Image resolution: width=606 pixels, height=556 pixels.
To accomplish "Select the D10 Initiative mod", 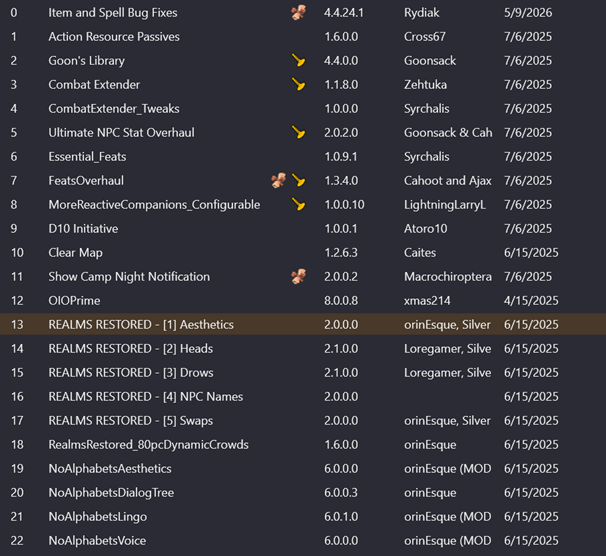I will pos(303,228).
